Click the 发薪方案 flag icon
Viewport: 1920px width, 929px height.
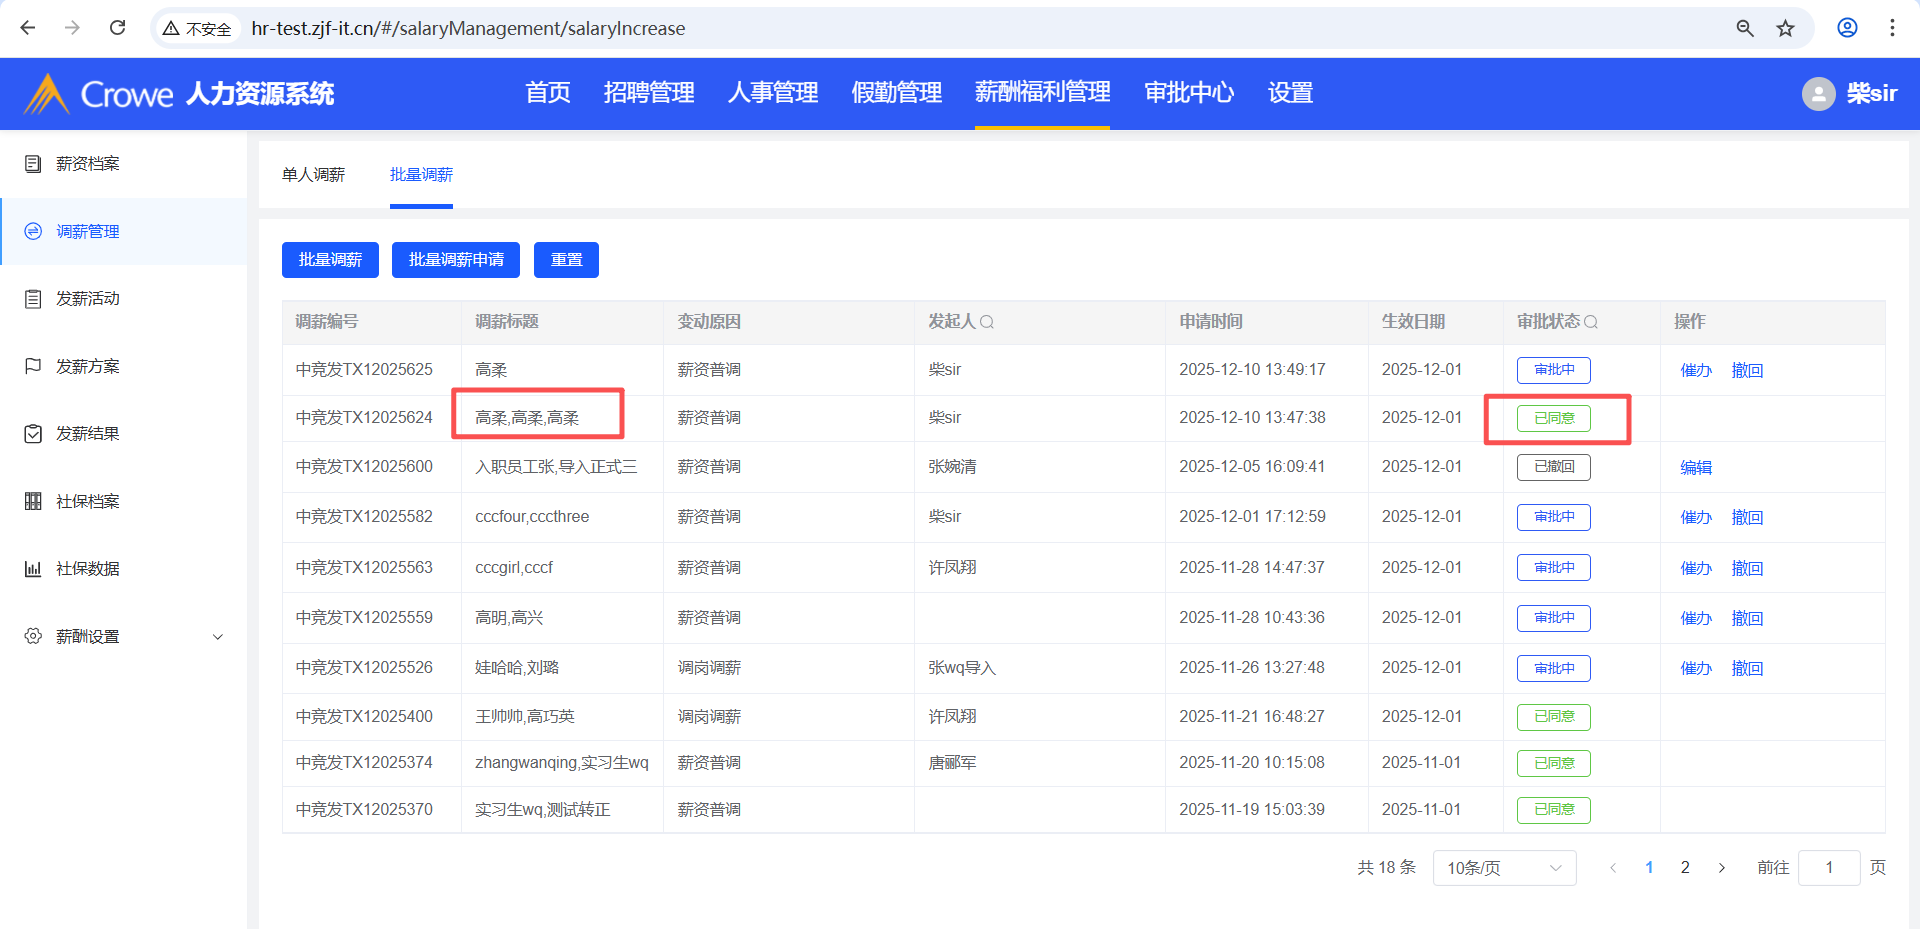[x=33, y=366]
